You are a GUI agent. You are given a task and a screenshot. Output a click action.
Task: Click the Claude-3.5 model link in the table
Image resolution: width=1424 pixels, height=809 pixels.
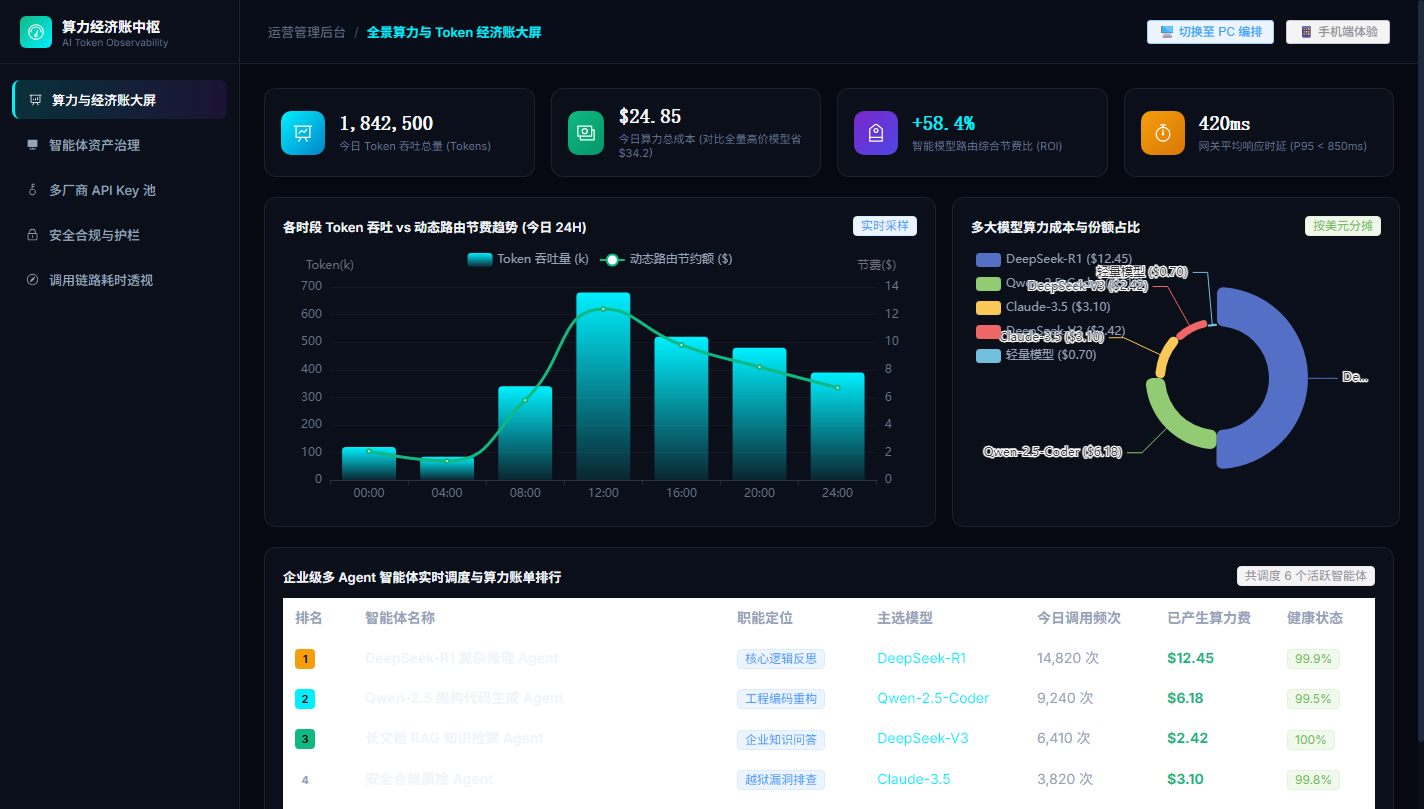tap(914, 779)
